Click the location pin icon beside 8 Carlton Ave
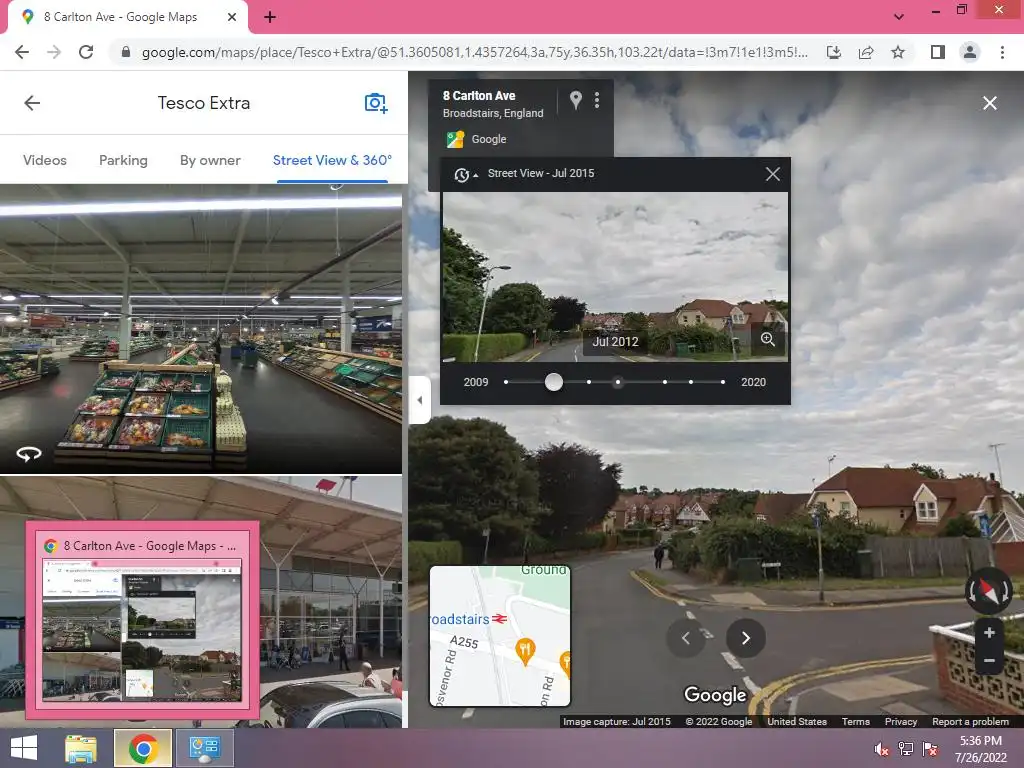The width and height of the screenshot is (1024, 768). click(575, 99)
